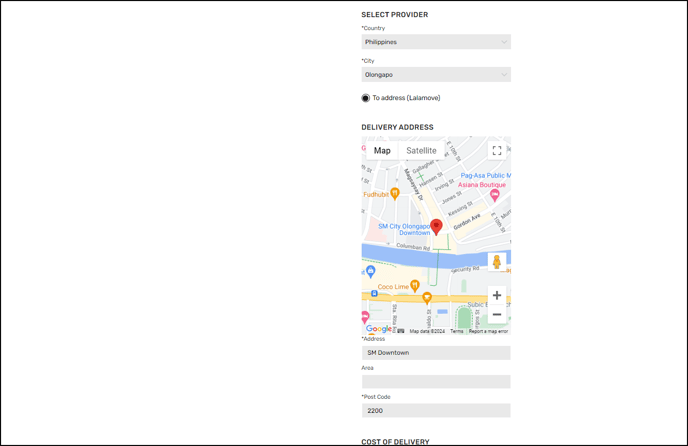Open the Country dropdown showing Philippines
688x446 pixels.
click(x=436, y=42)
